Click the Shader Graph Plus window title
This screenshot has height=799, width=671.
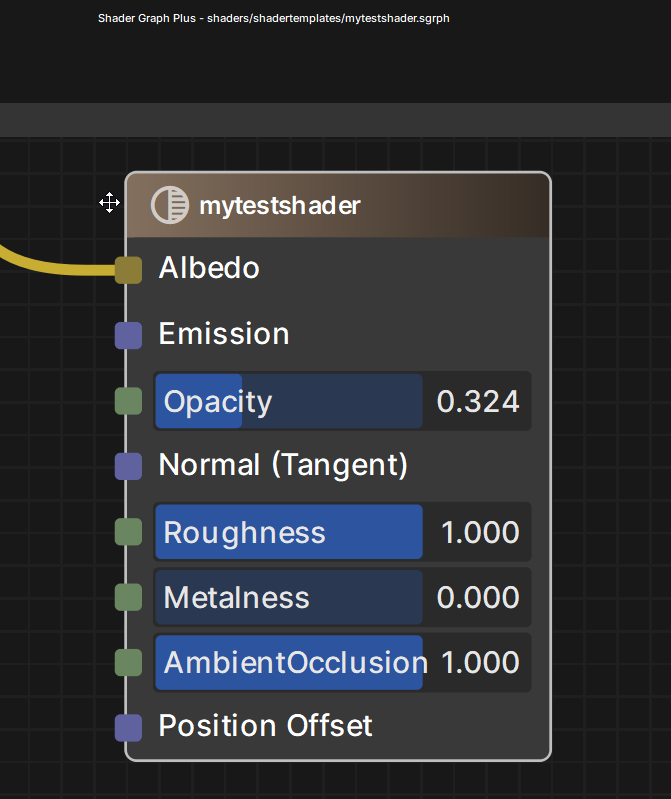tap(274, 18)
